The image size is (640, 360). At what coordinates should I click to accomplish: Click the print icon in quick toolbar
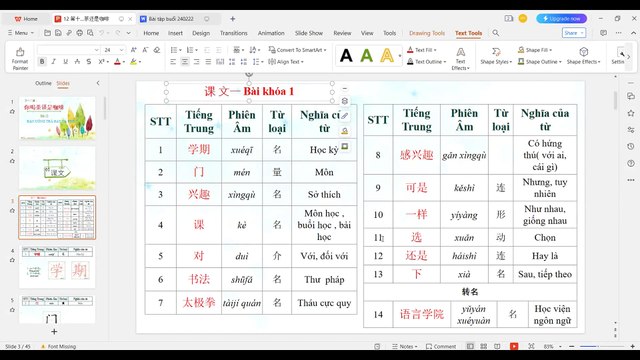pos(79,33)
